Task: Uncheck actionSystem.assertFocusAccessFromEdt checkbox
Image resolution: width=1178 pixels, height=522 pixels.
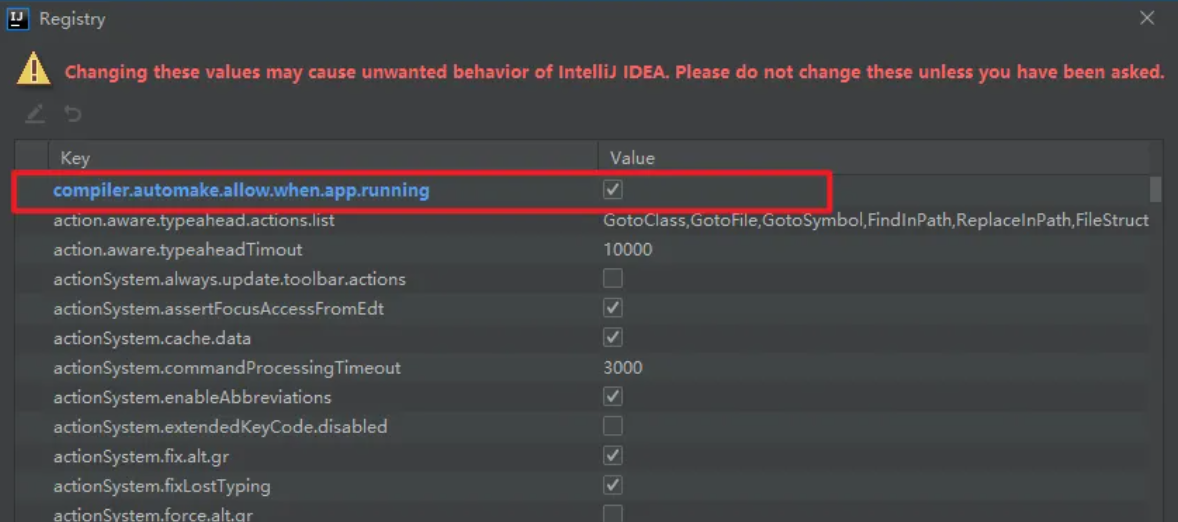Action: (x=613, y=308)
